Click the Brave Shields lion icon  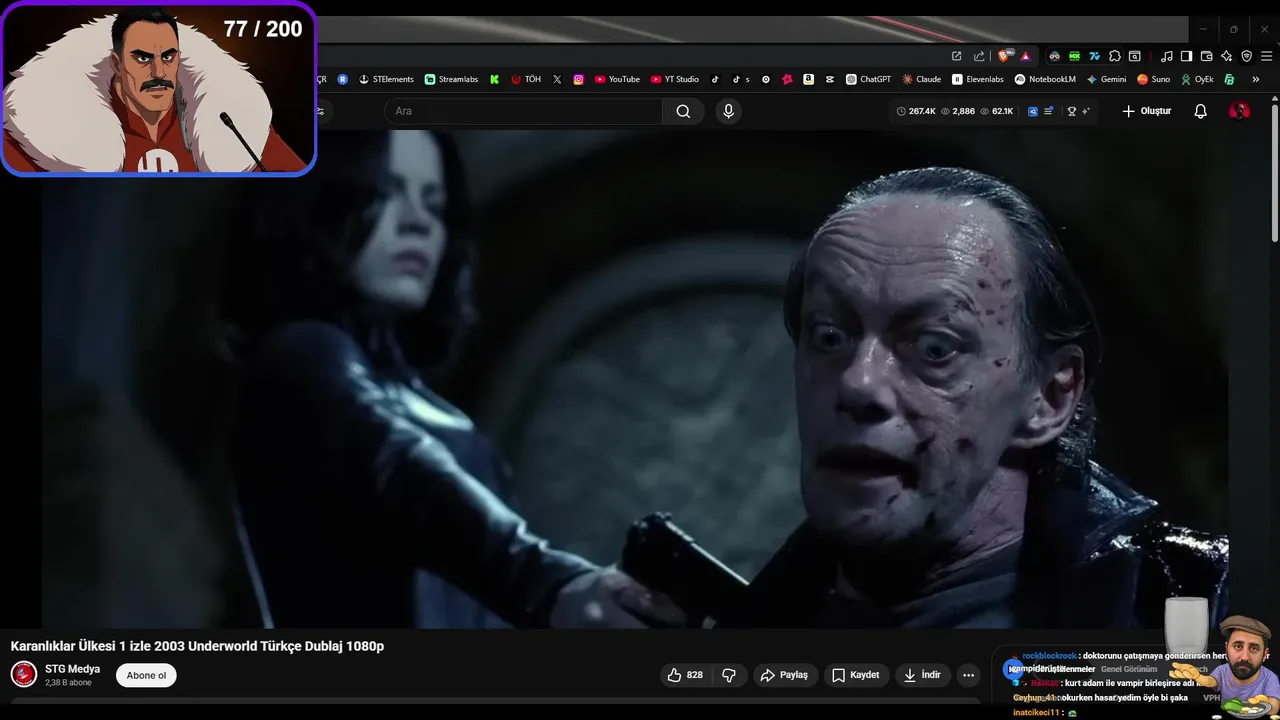[x=1003, y=56]
